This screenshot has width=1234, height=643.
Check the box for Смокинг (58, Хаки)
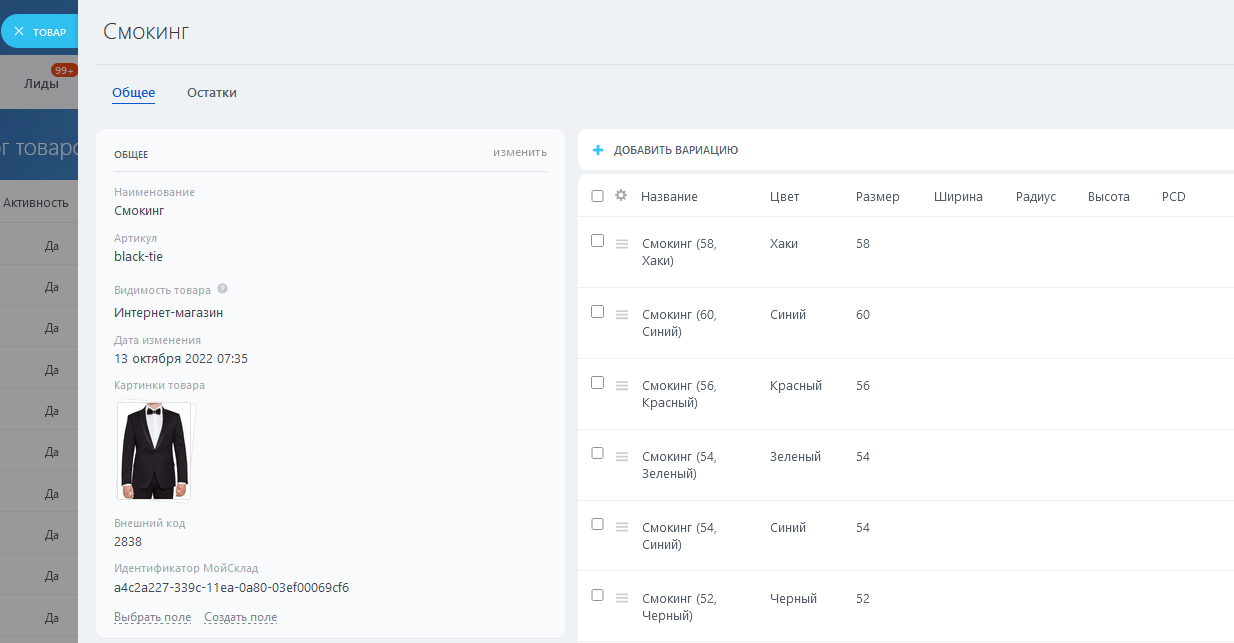click(x=598, y=241)
